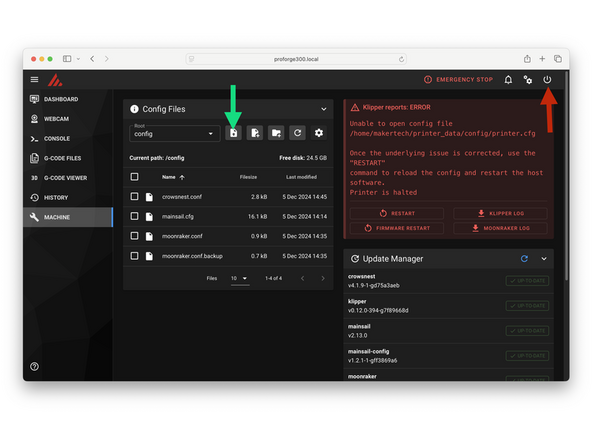Click the crowsnest.conf file icon
The height and width of the screenshot is (444, 592).
(x=150, y=197)
